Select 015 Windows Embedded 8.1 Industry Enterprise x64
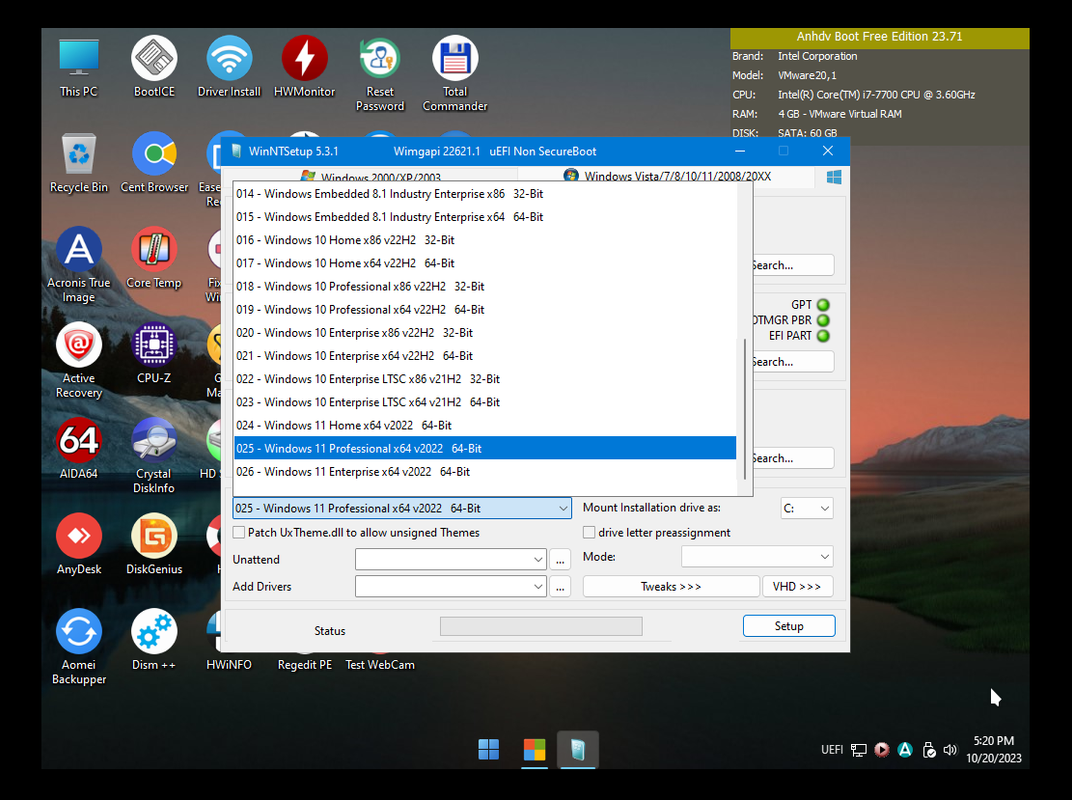 (485, 217)
